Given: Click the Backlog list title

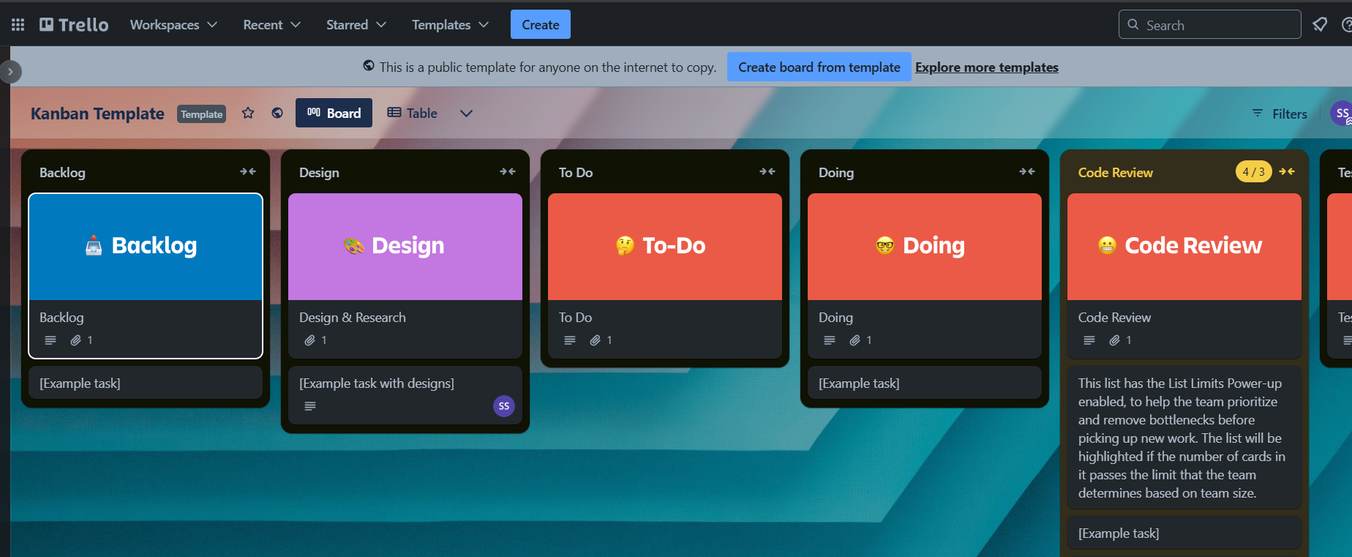Looking at the screenshot, I should click(x=62, y=172).
